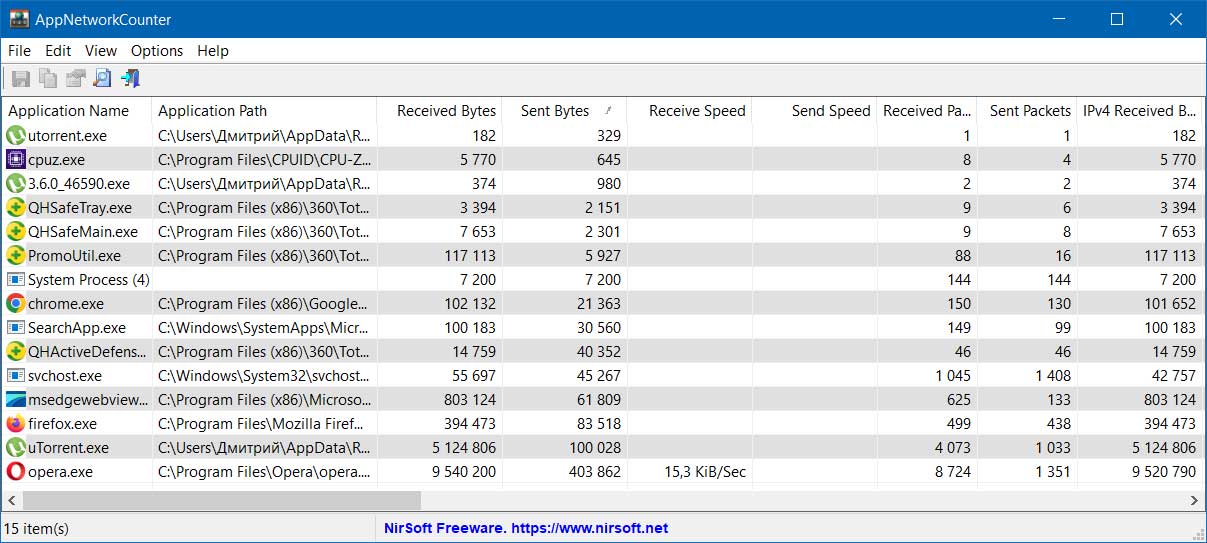Click the scrollbar left arrow
This screenshot has height=543, width=1207.
[x=13, y=499]
